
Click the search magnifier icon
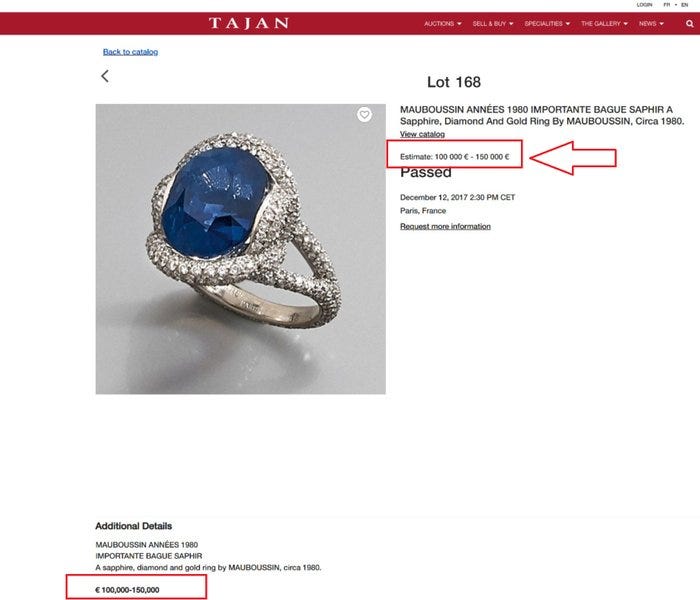(689, 24)
